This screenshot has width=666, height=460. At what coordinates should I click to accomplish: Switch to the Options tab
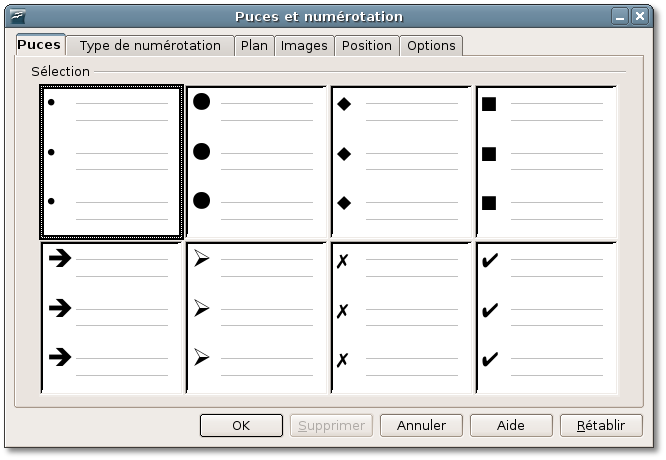[431, 45]
